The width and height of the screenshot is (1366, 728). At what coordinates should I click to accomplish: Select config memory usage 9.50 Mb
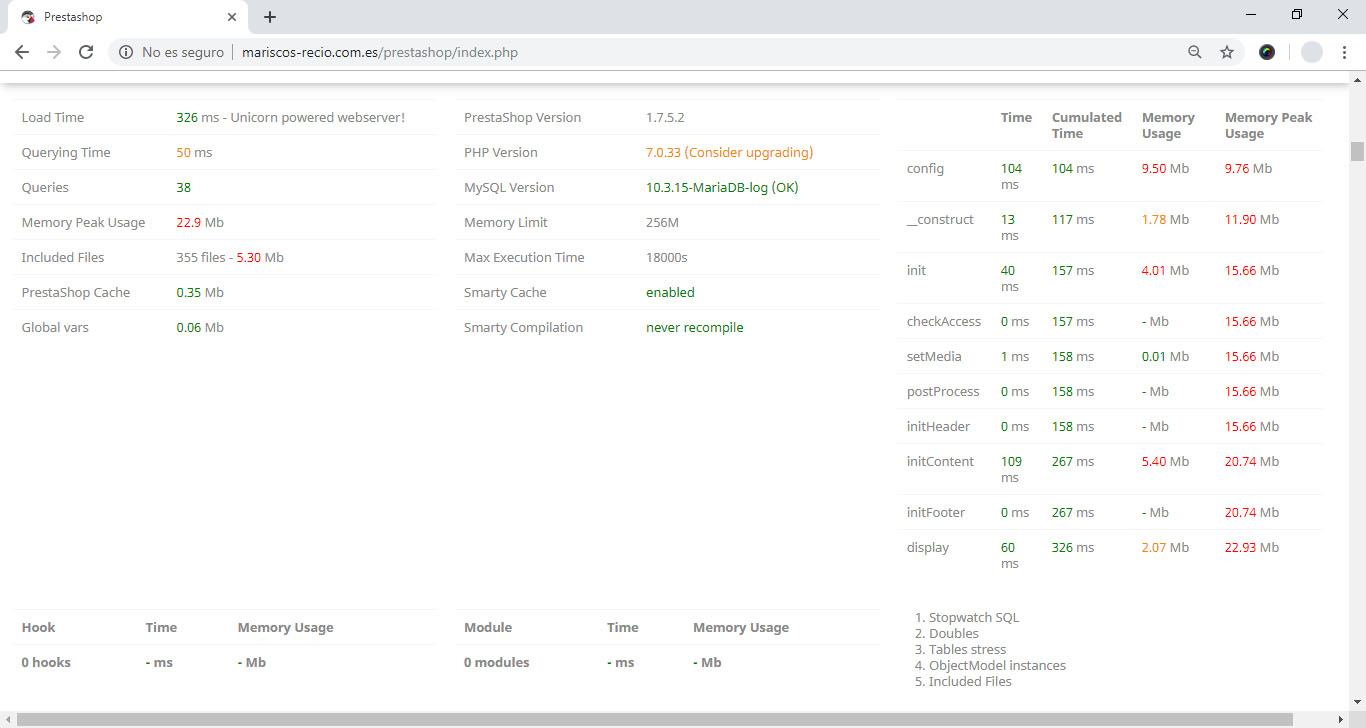click(x=1165, y=169)
